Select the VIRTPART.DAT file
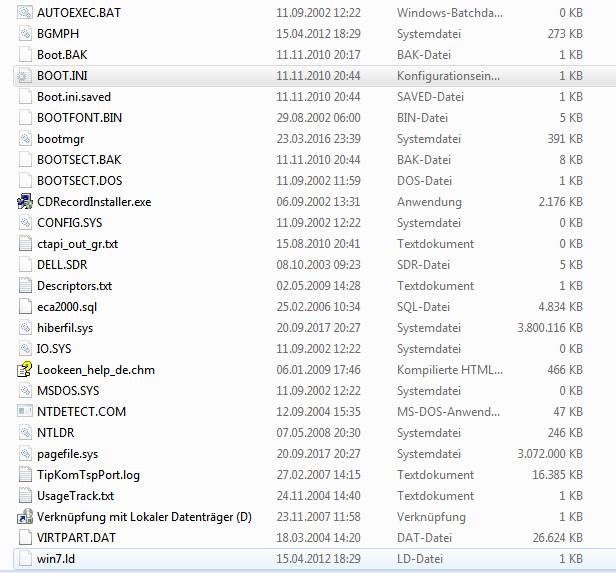 click(75, 538)
